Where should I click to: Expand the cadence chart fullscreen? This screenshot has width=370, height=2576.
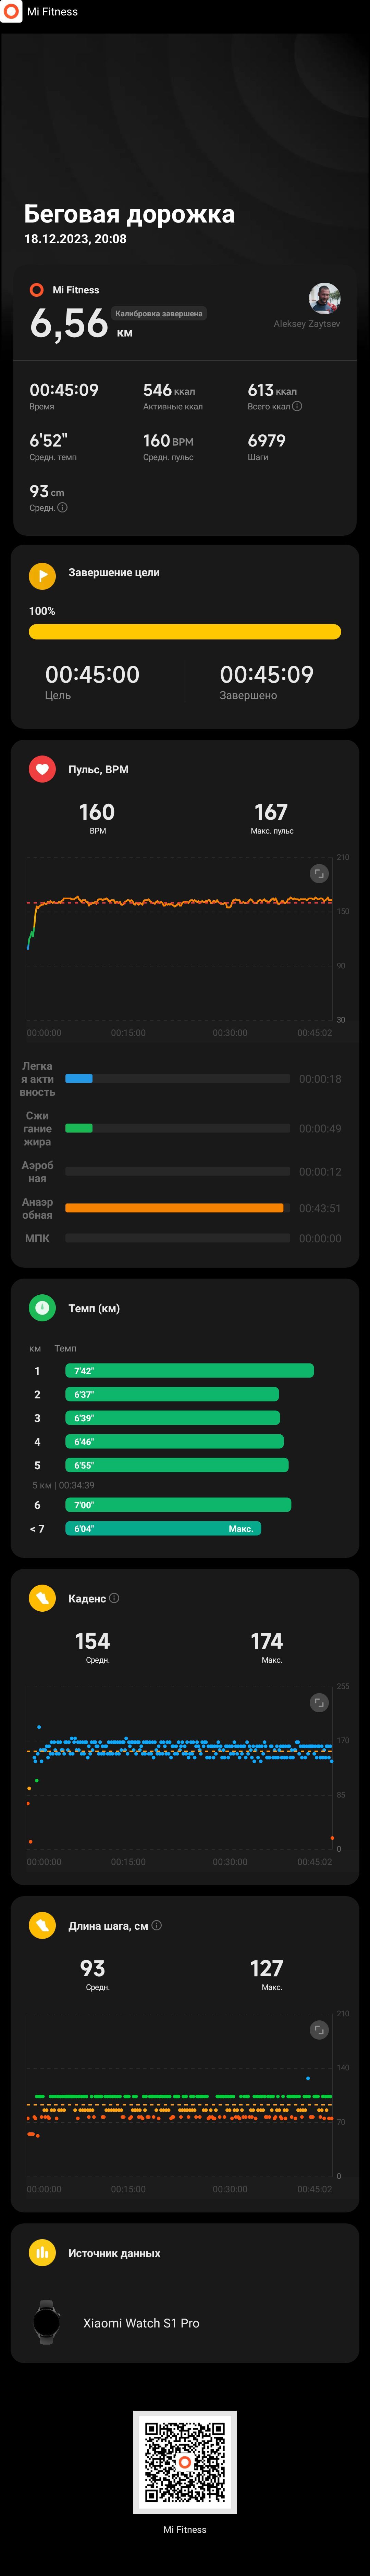tap(319, 1702)
